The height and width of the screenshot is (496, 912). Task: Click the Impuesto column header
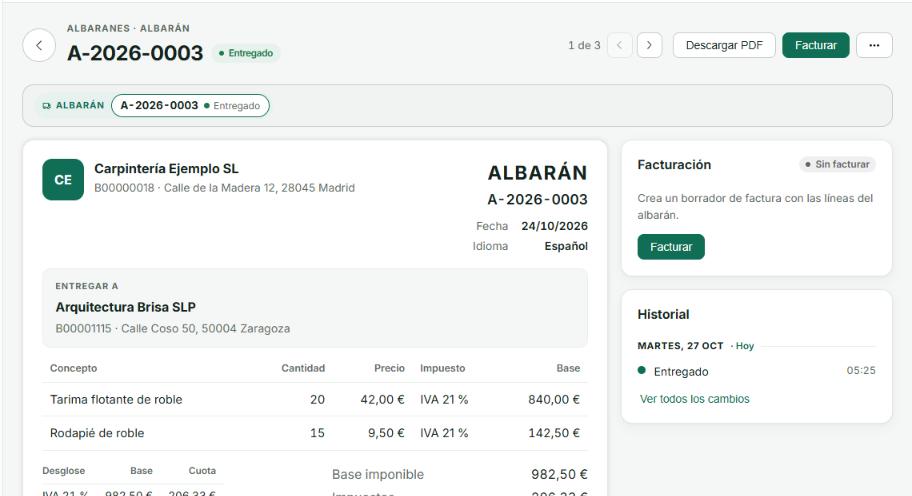[443, 368]
